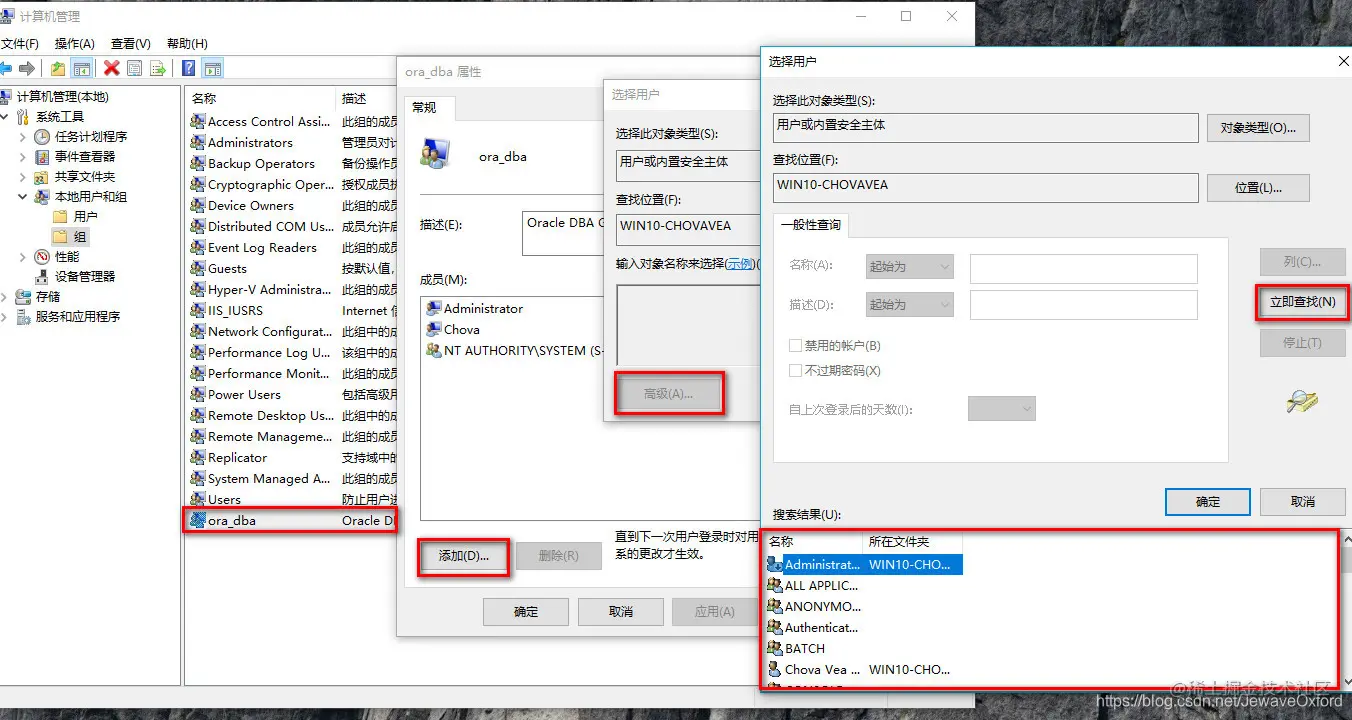Viewport: 1352px width, 720px height.
Task: Click the BATCH entry icon in search results
Action: coord(775,649)
